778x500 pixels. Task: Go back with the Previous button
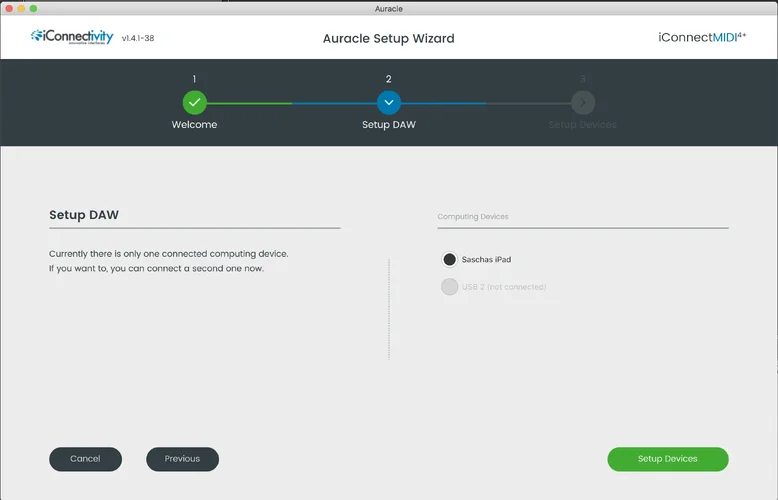[x=182, y=459]
